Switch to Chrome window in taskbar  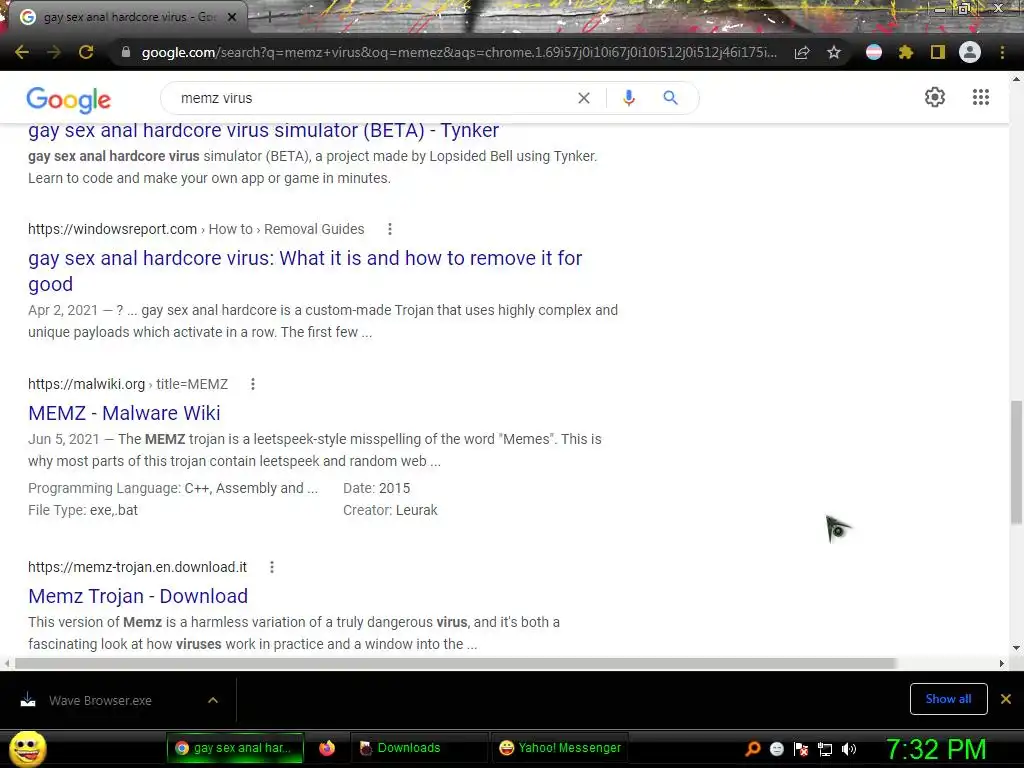point(235,748)
